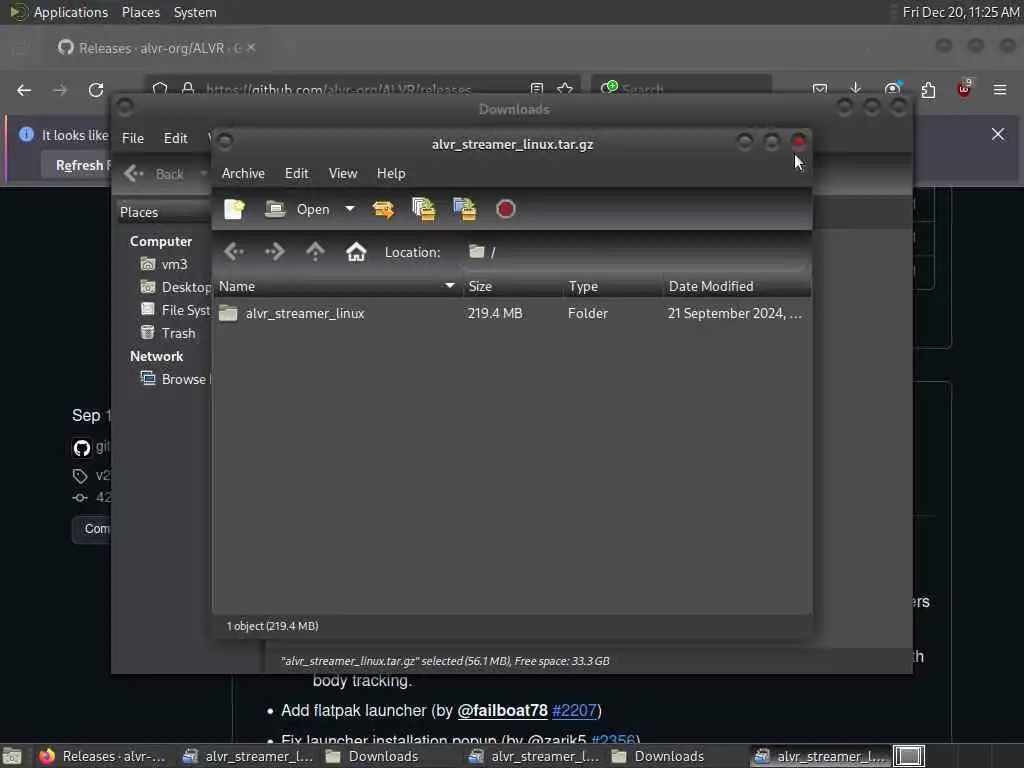Image resolution: width=1024 pixels, height=768 pixels.
Task: Close the Releases alvr-org/ALVR browser tab
Action: tap(251, 48)
